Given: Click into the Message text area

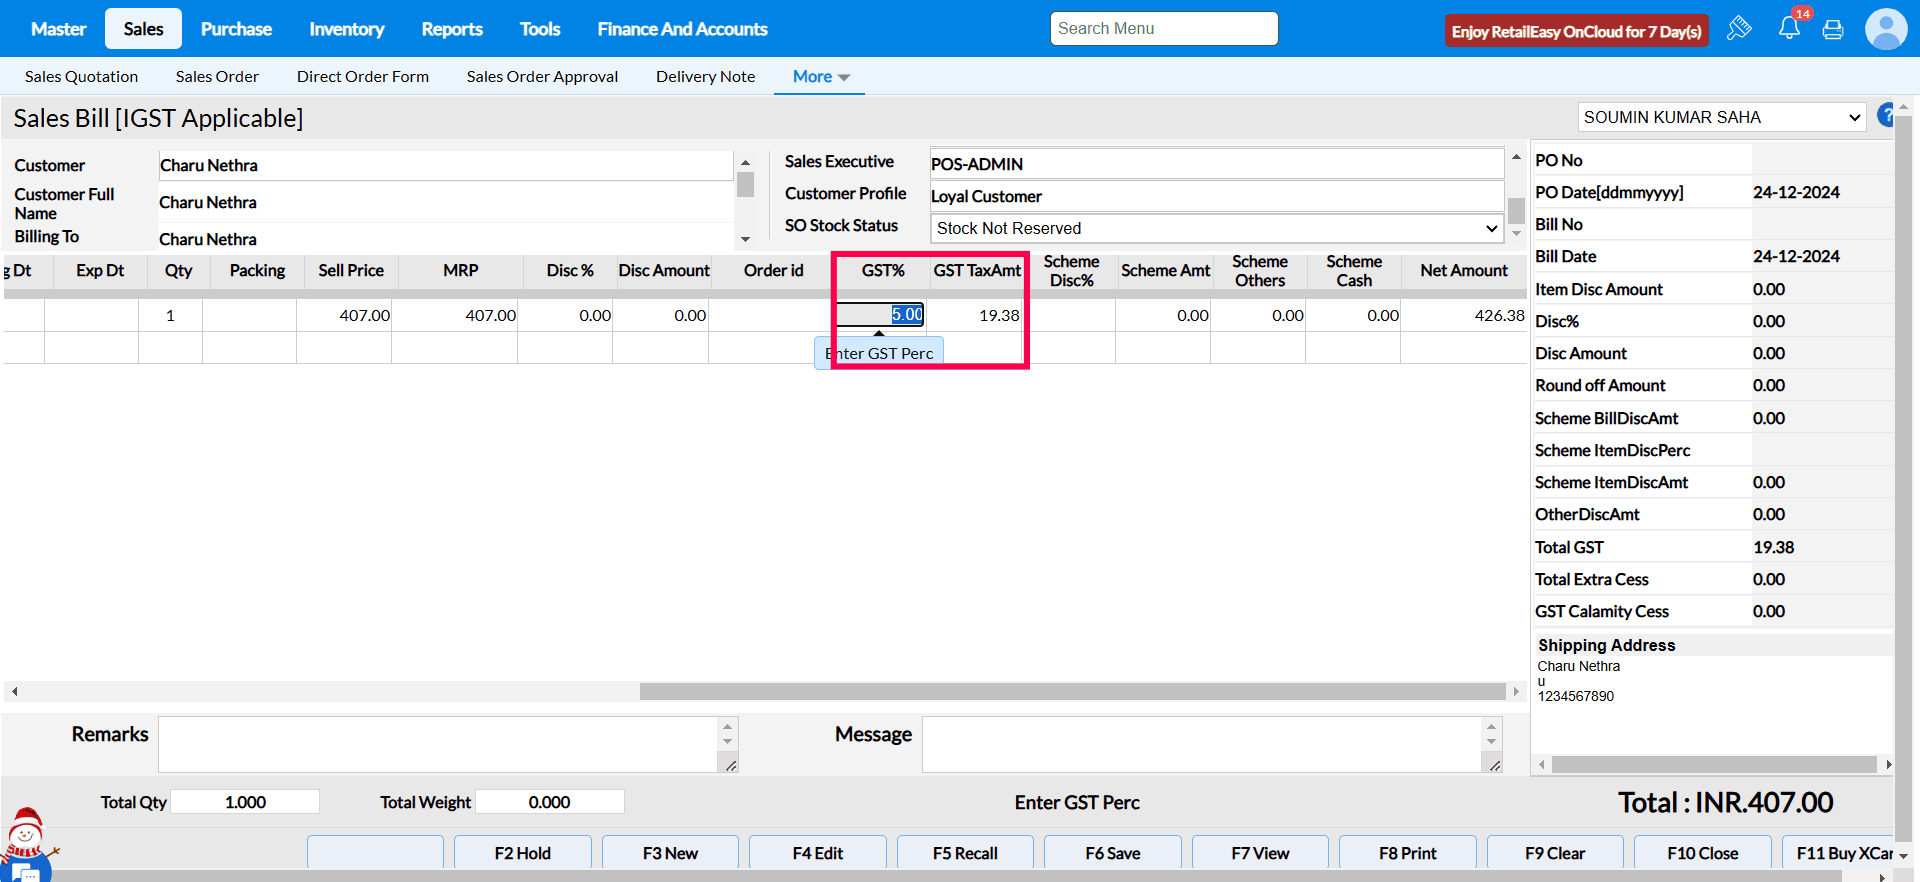Looking at the screenshot, I should coord(1202,744).
